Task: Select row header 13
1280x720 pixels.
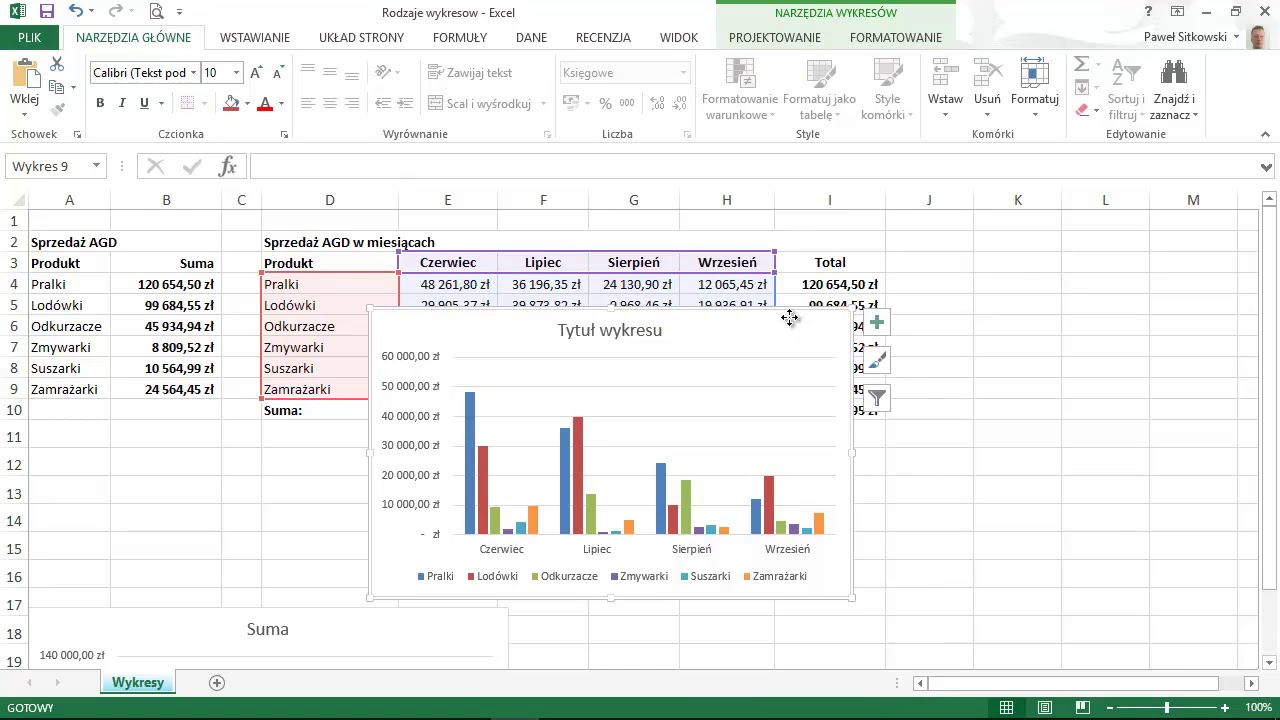Action: coord(14,493)
